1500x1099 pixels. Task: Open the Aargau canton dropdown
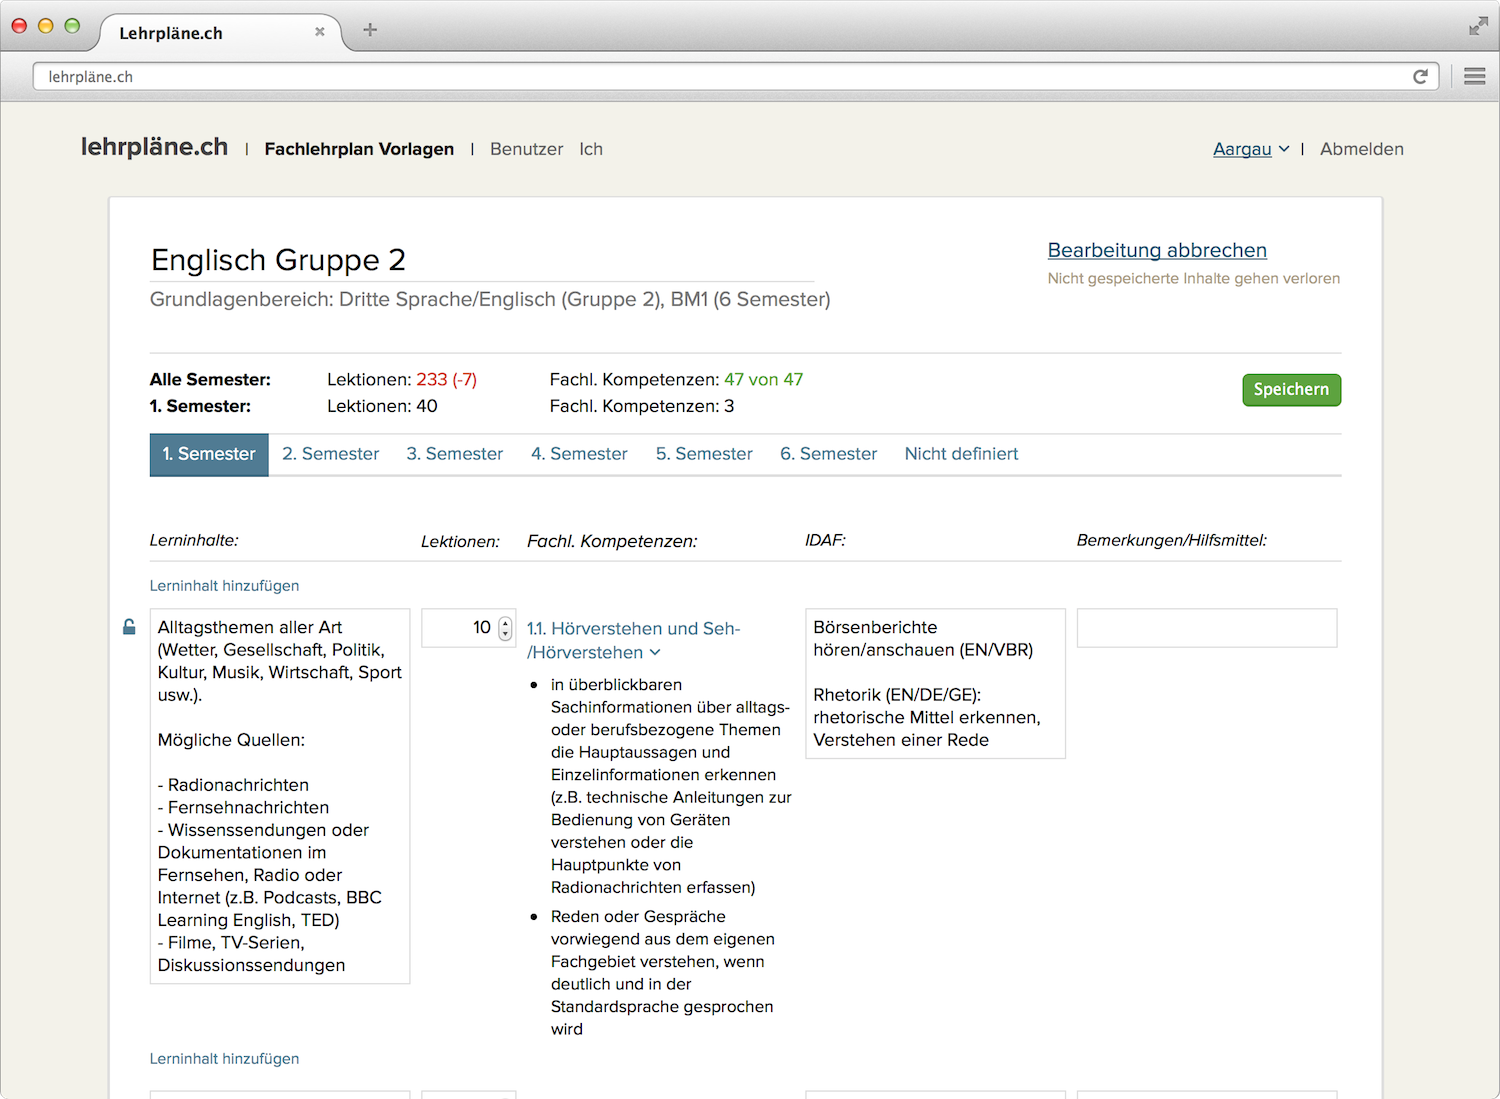pyautogui.click(x=1251, y=149)
